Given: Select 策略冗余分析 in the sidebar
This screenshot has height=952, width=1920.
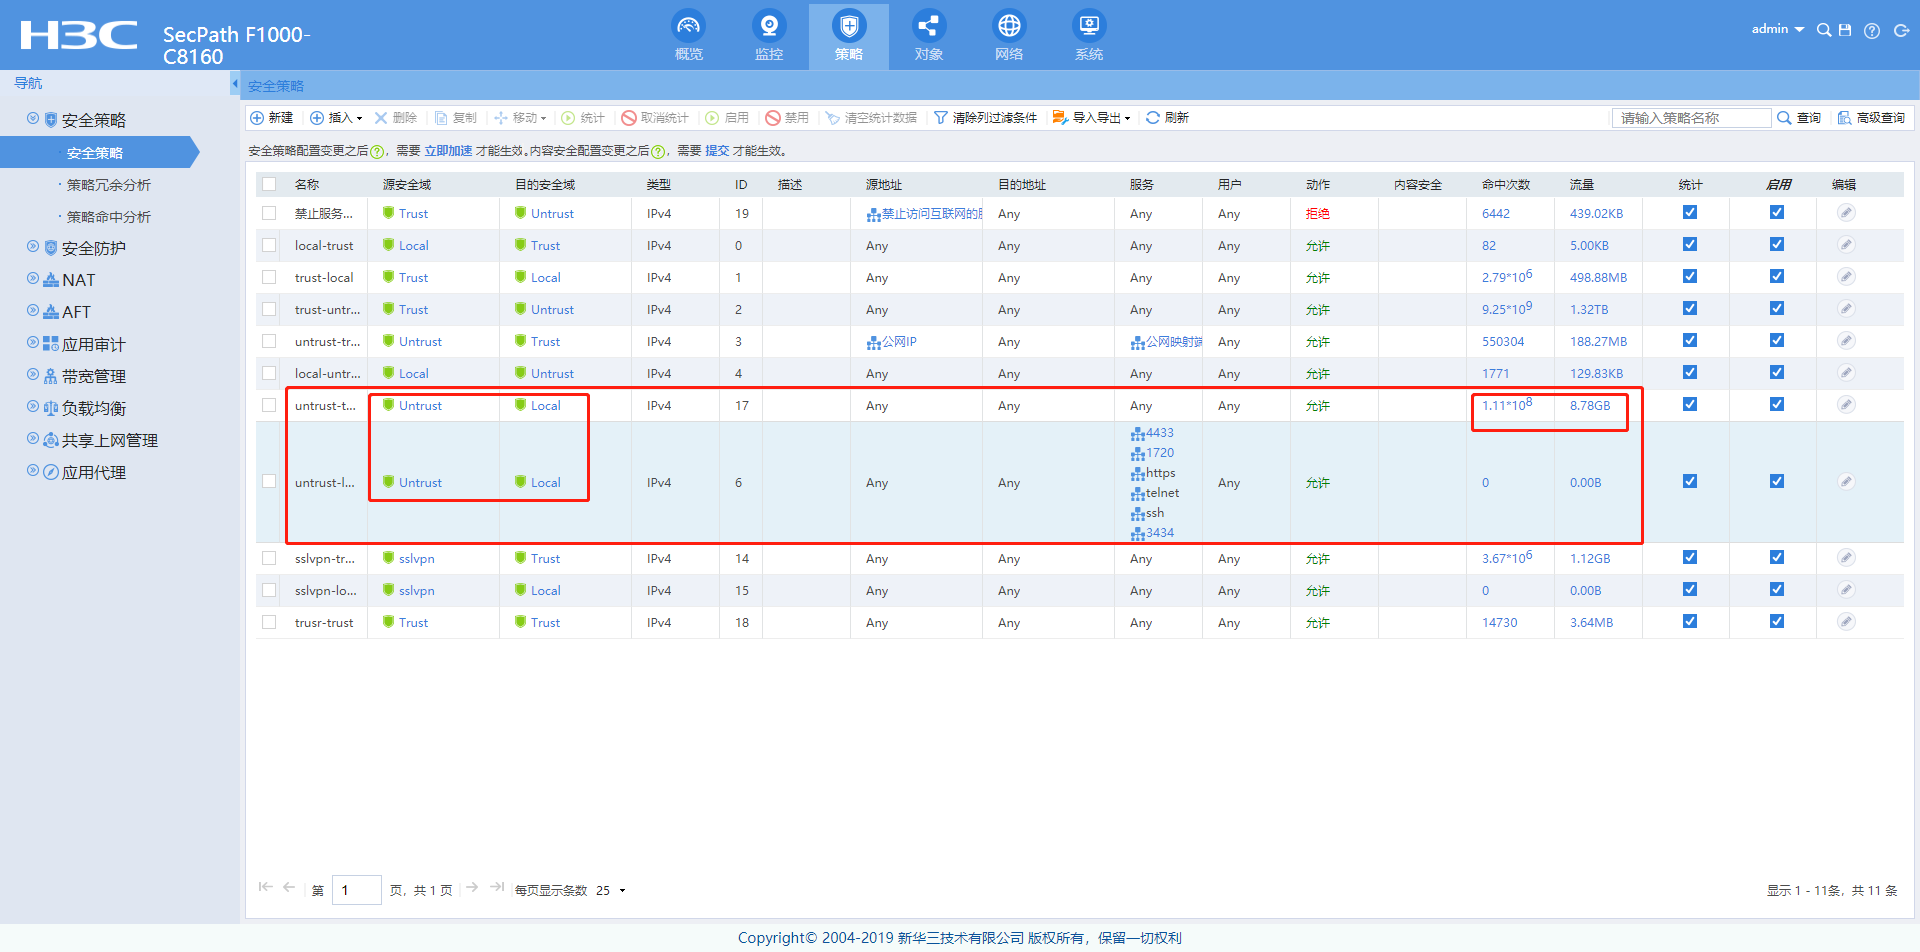Looking at the screenshot, I should tap(108, 185).
